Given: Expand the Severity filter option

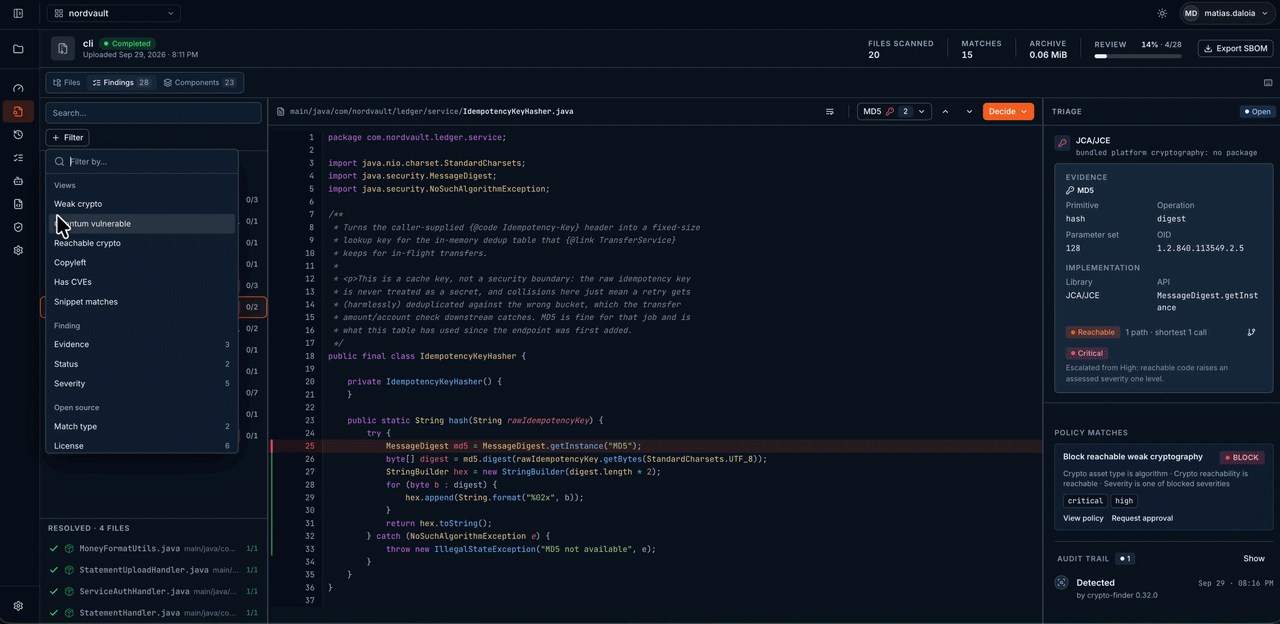Looking at the screenshot, I should pos(142,384).
